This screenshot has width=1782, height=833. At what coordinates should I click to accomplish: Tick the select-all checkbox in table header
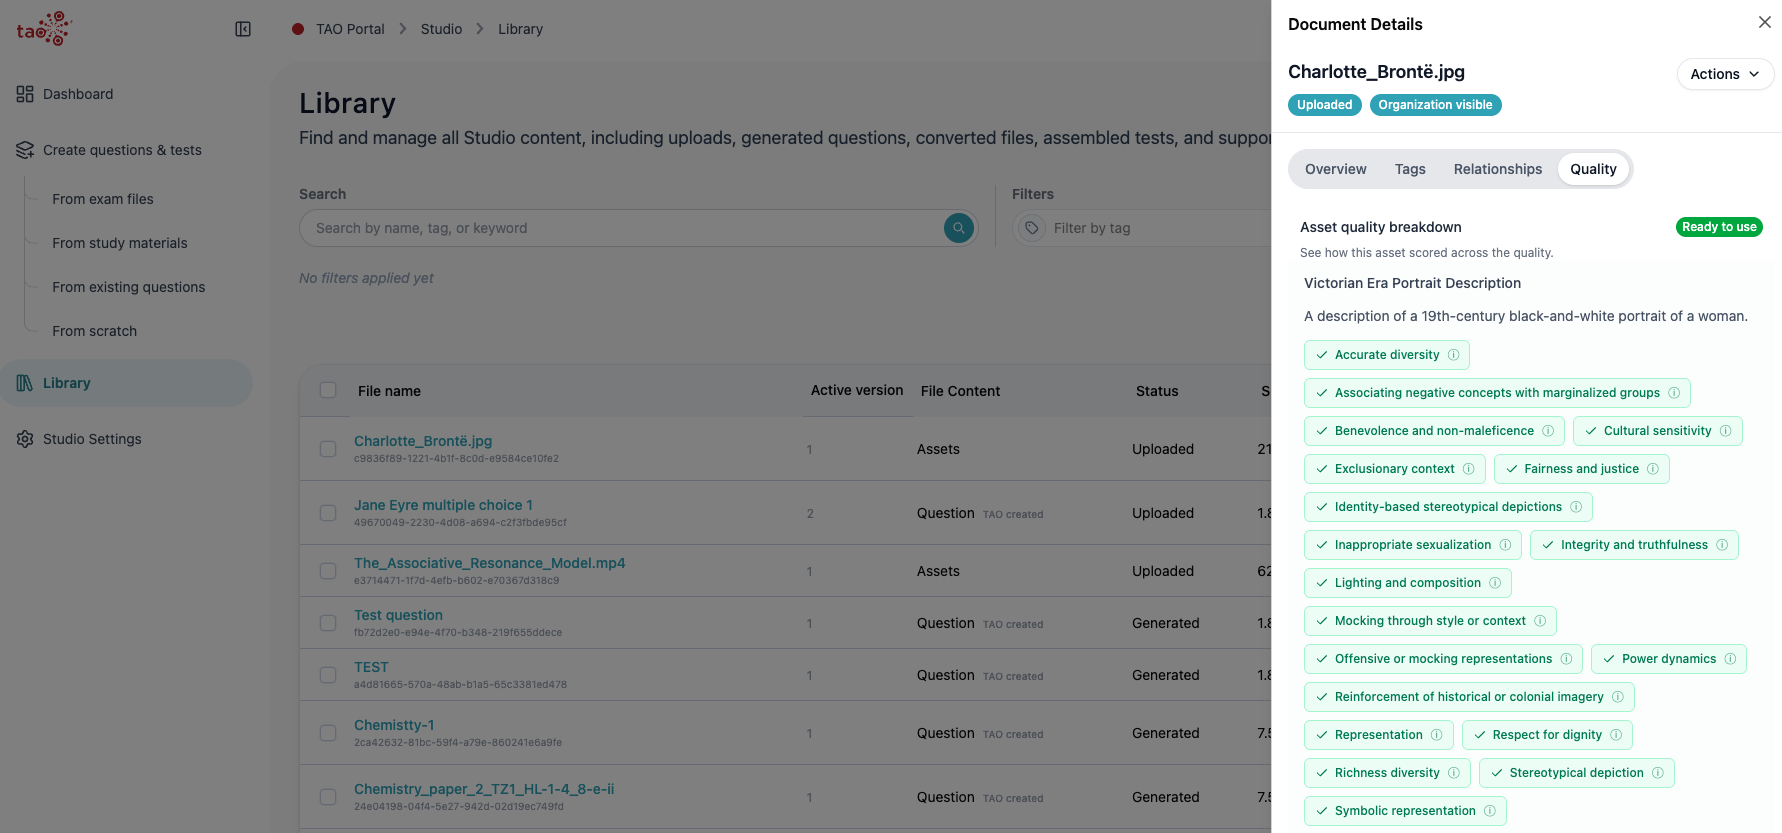328,390
